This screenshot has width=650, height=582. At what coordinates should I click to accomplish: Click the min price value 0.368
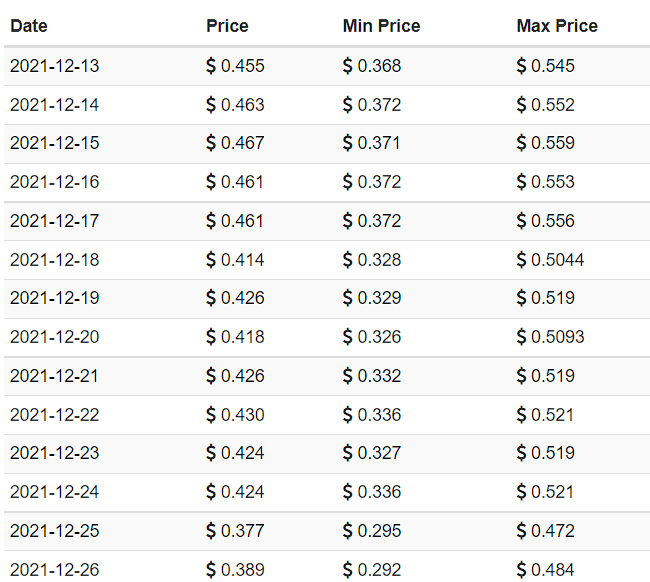(379, 66)
